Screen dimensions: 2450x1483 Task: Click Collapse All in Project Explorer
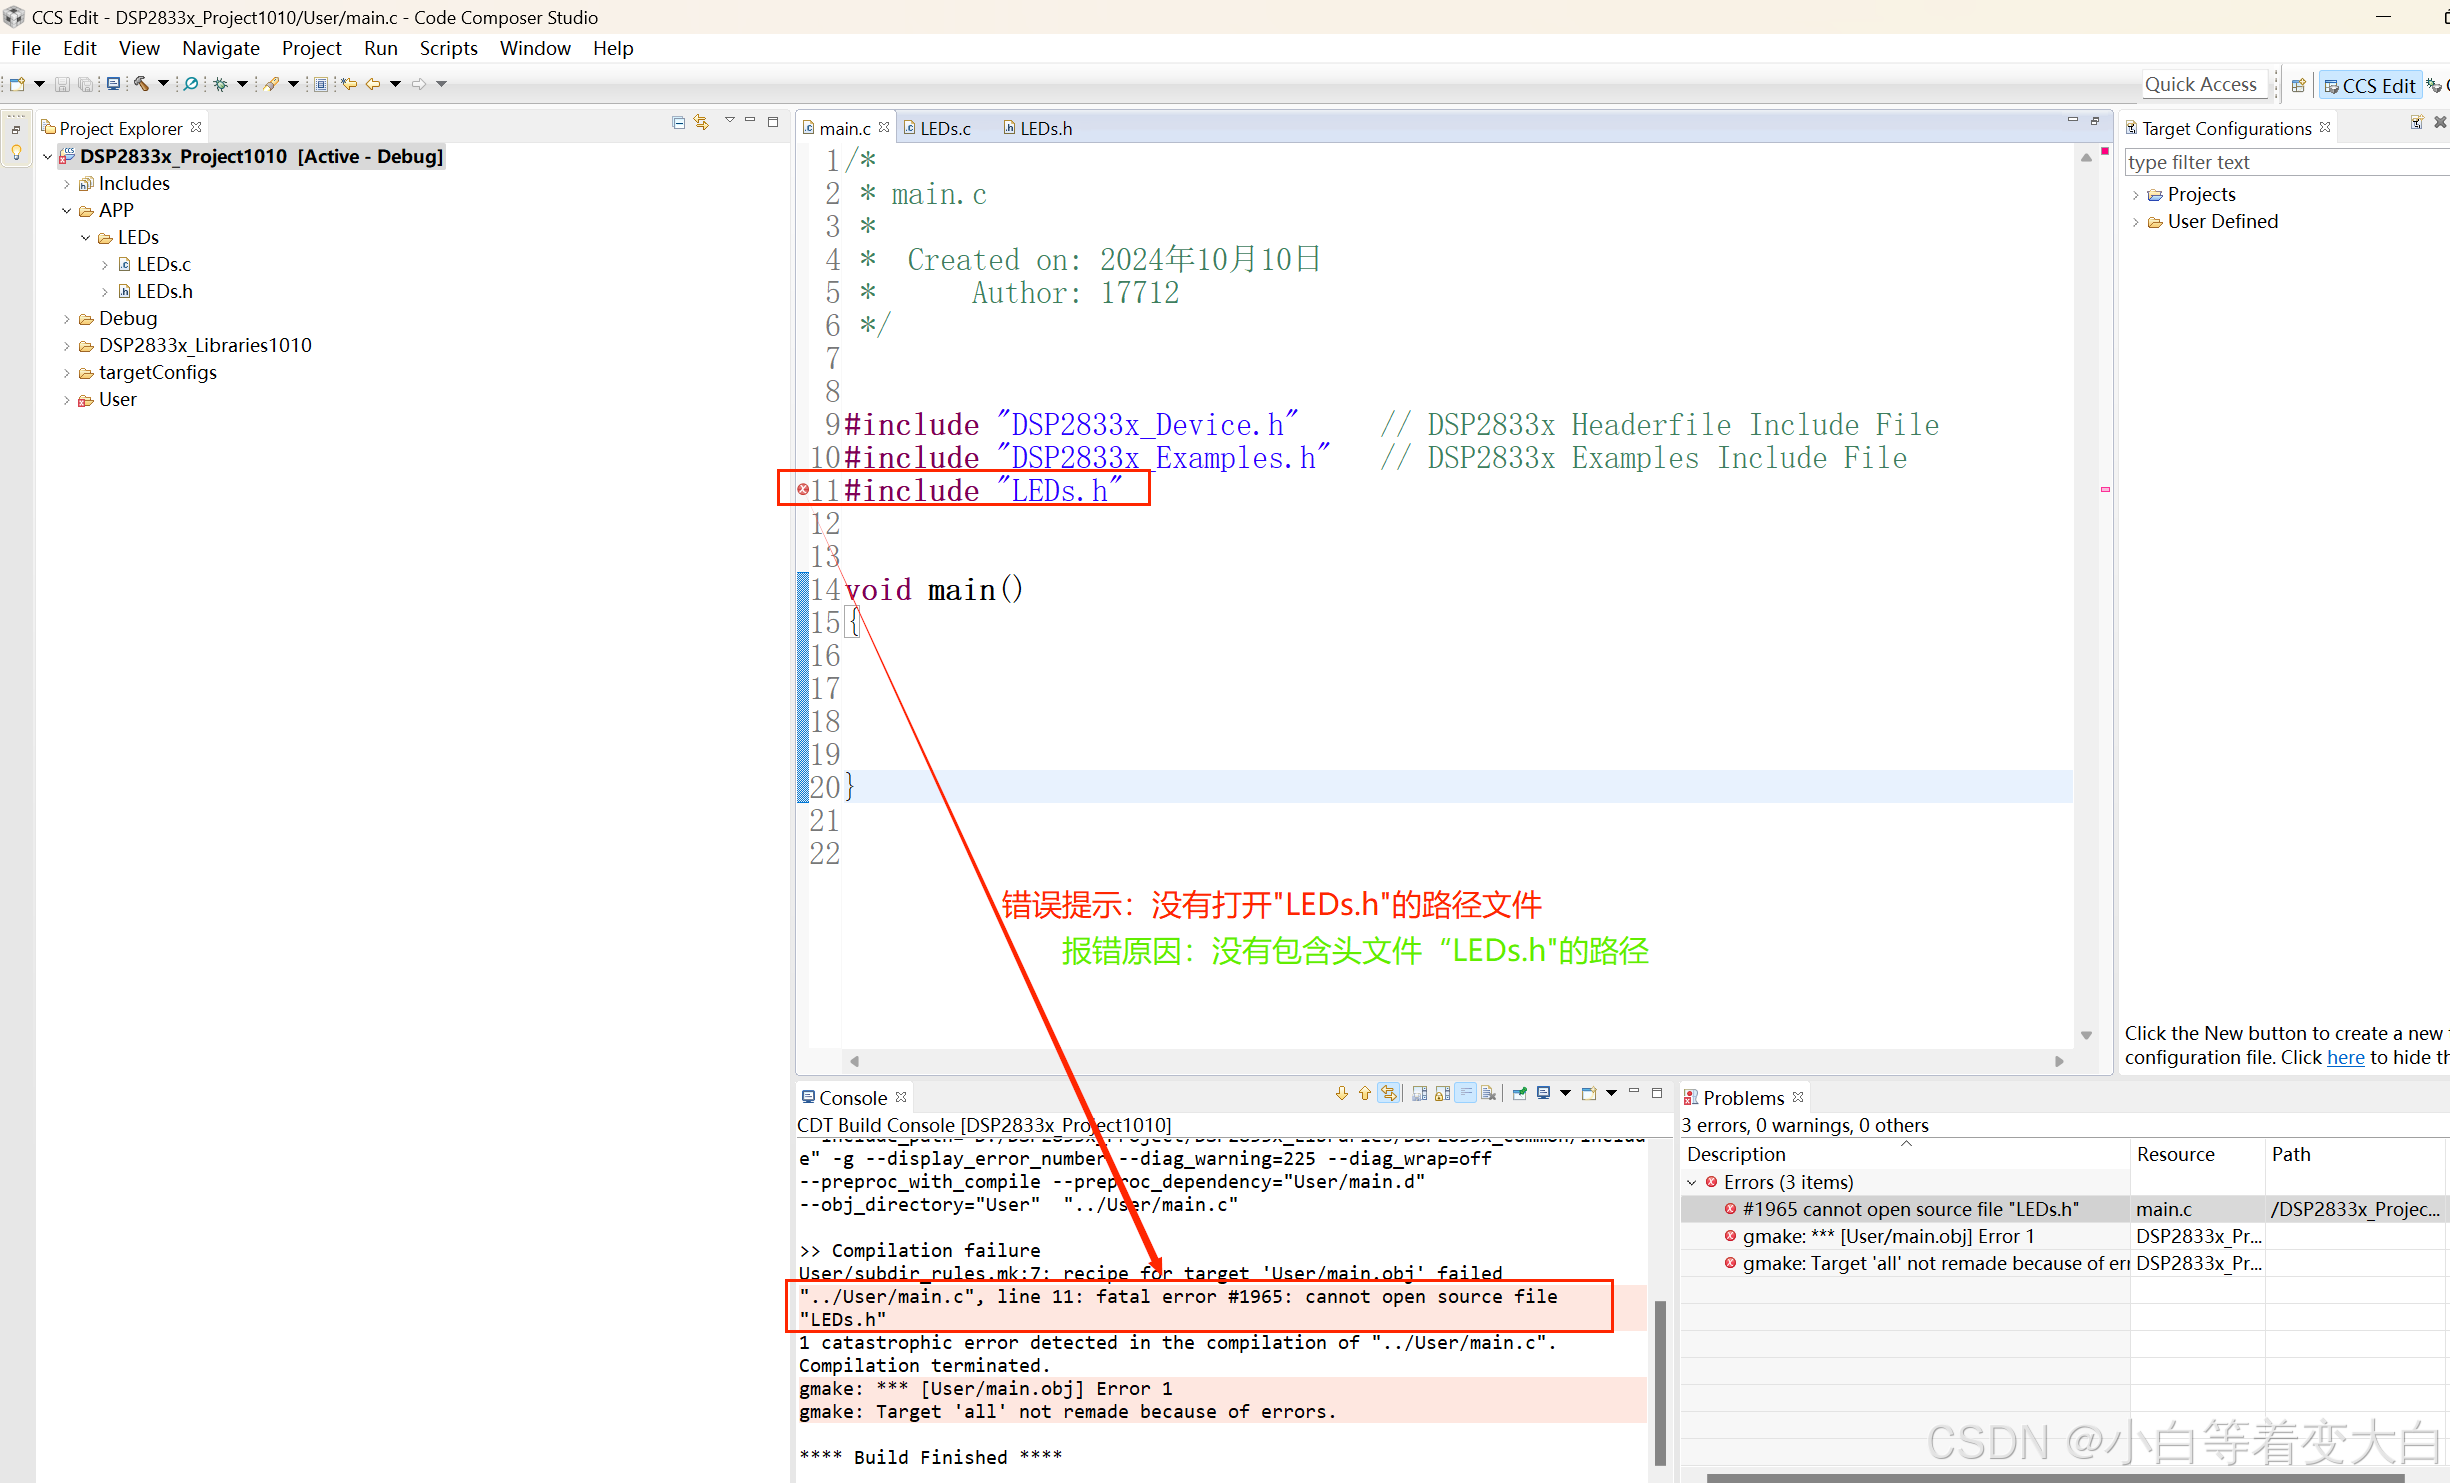(x=679, y=122)
